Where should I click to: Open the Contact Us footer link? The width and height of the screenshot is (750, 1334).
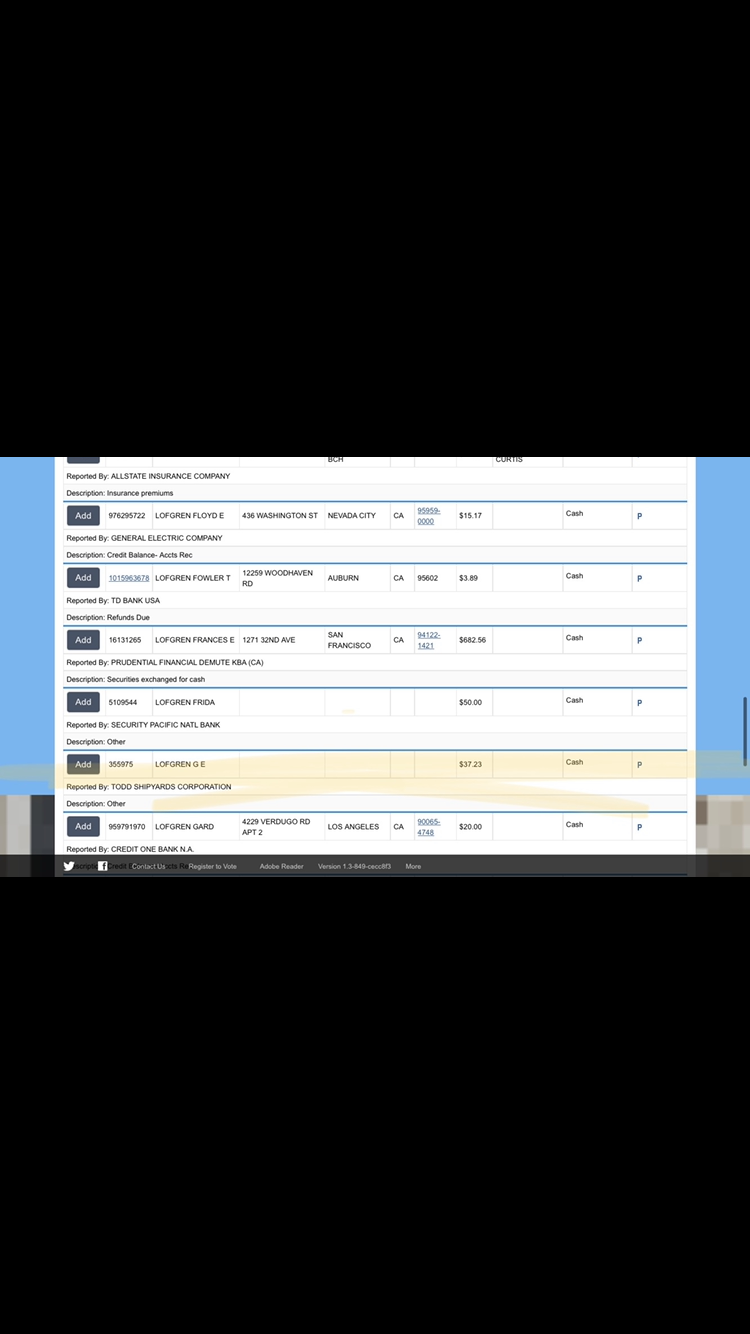pyautogui.click(x=148, y=866)
